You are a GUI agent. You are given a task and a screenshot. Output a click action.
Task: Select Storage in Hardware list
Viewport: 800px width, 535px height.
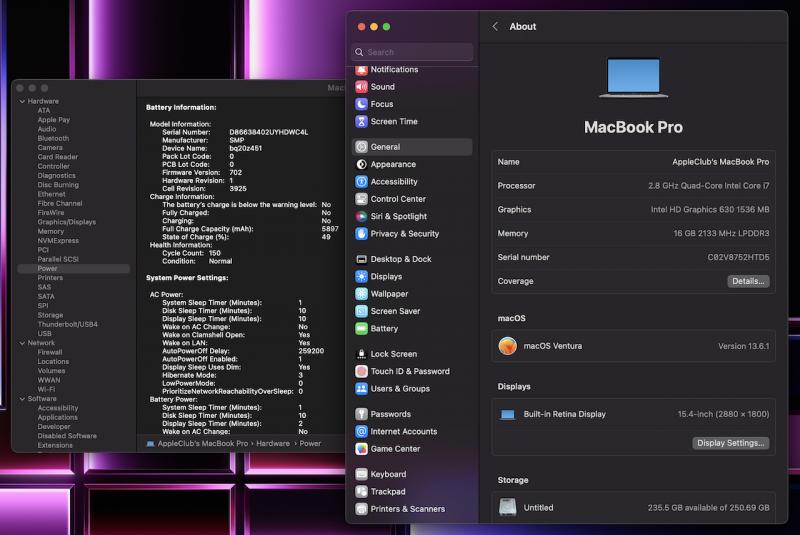[x=51, y=315]
